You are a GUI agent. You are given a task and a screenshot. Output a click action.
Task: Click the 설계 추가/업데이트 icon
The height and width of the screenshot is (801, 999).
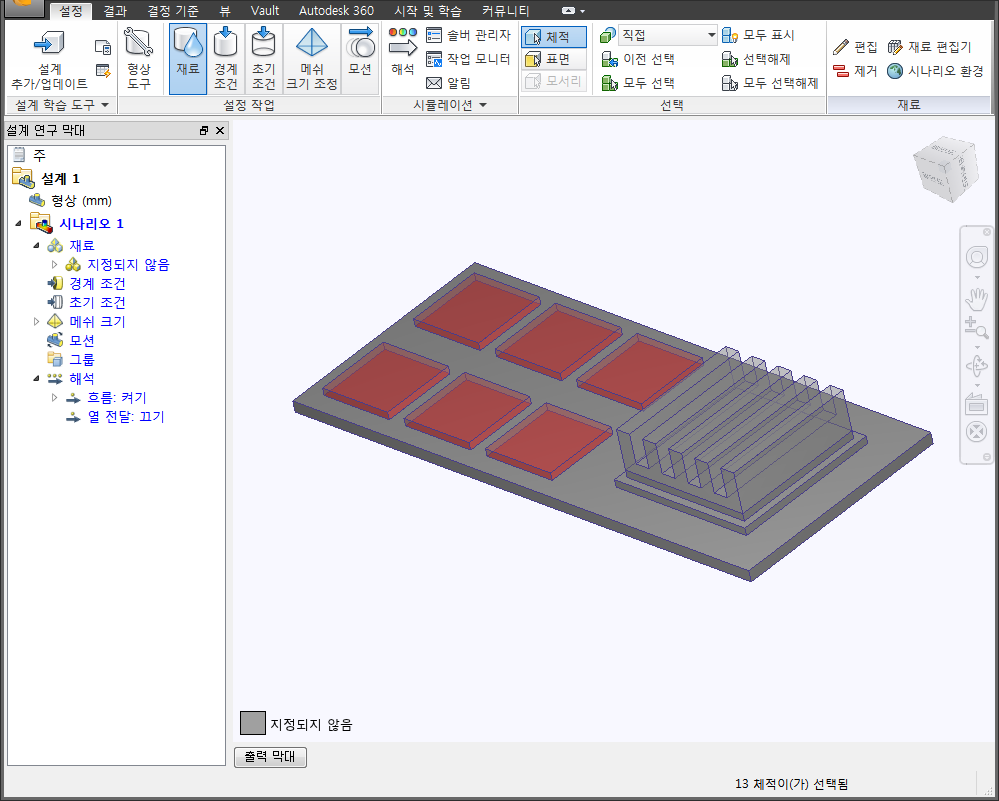[x=49, y=59]
